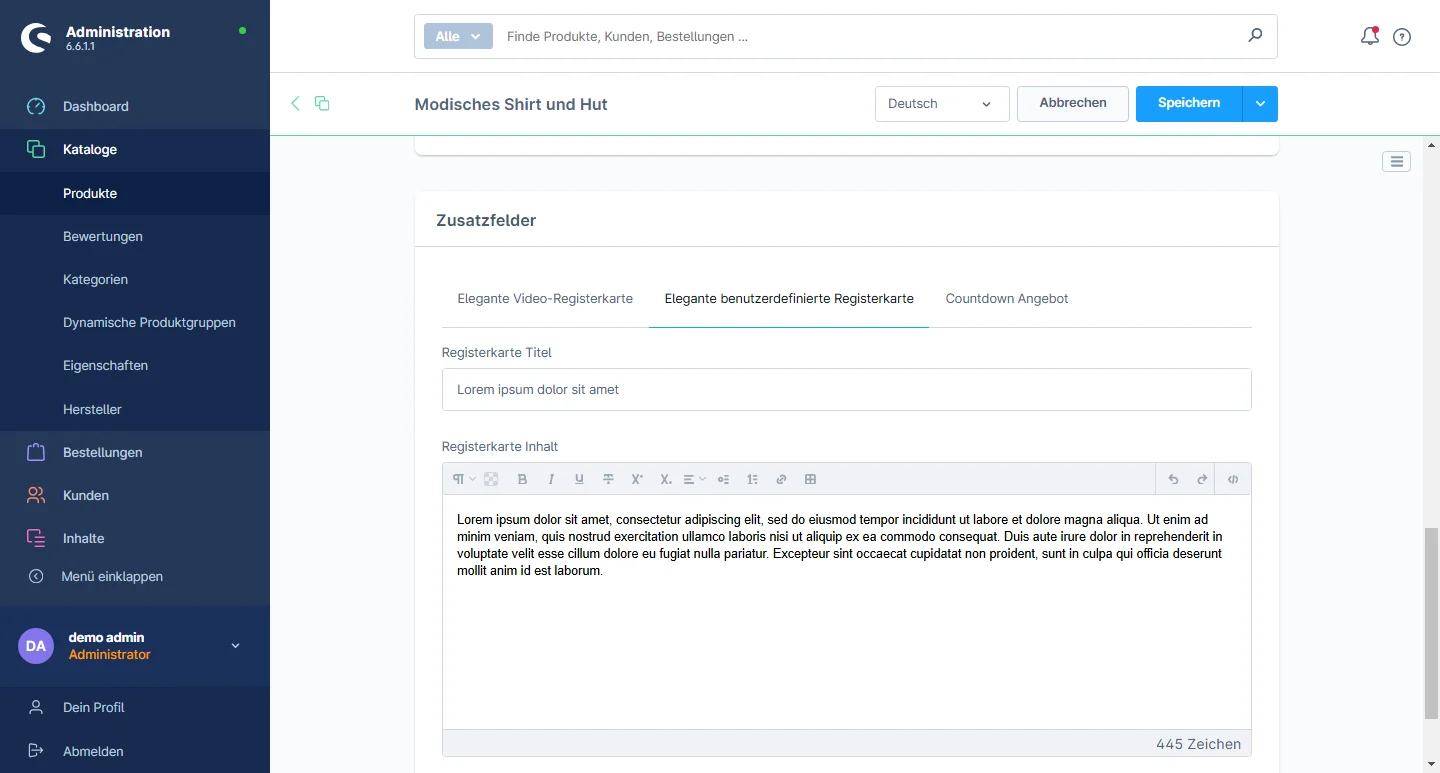Image resolution: width=1440 pixels, height=773 pixels.
Task: Toggle bold formatting in the editor toolbar
Action: click(x=522, y=480)
